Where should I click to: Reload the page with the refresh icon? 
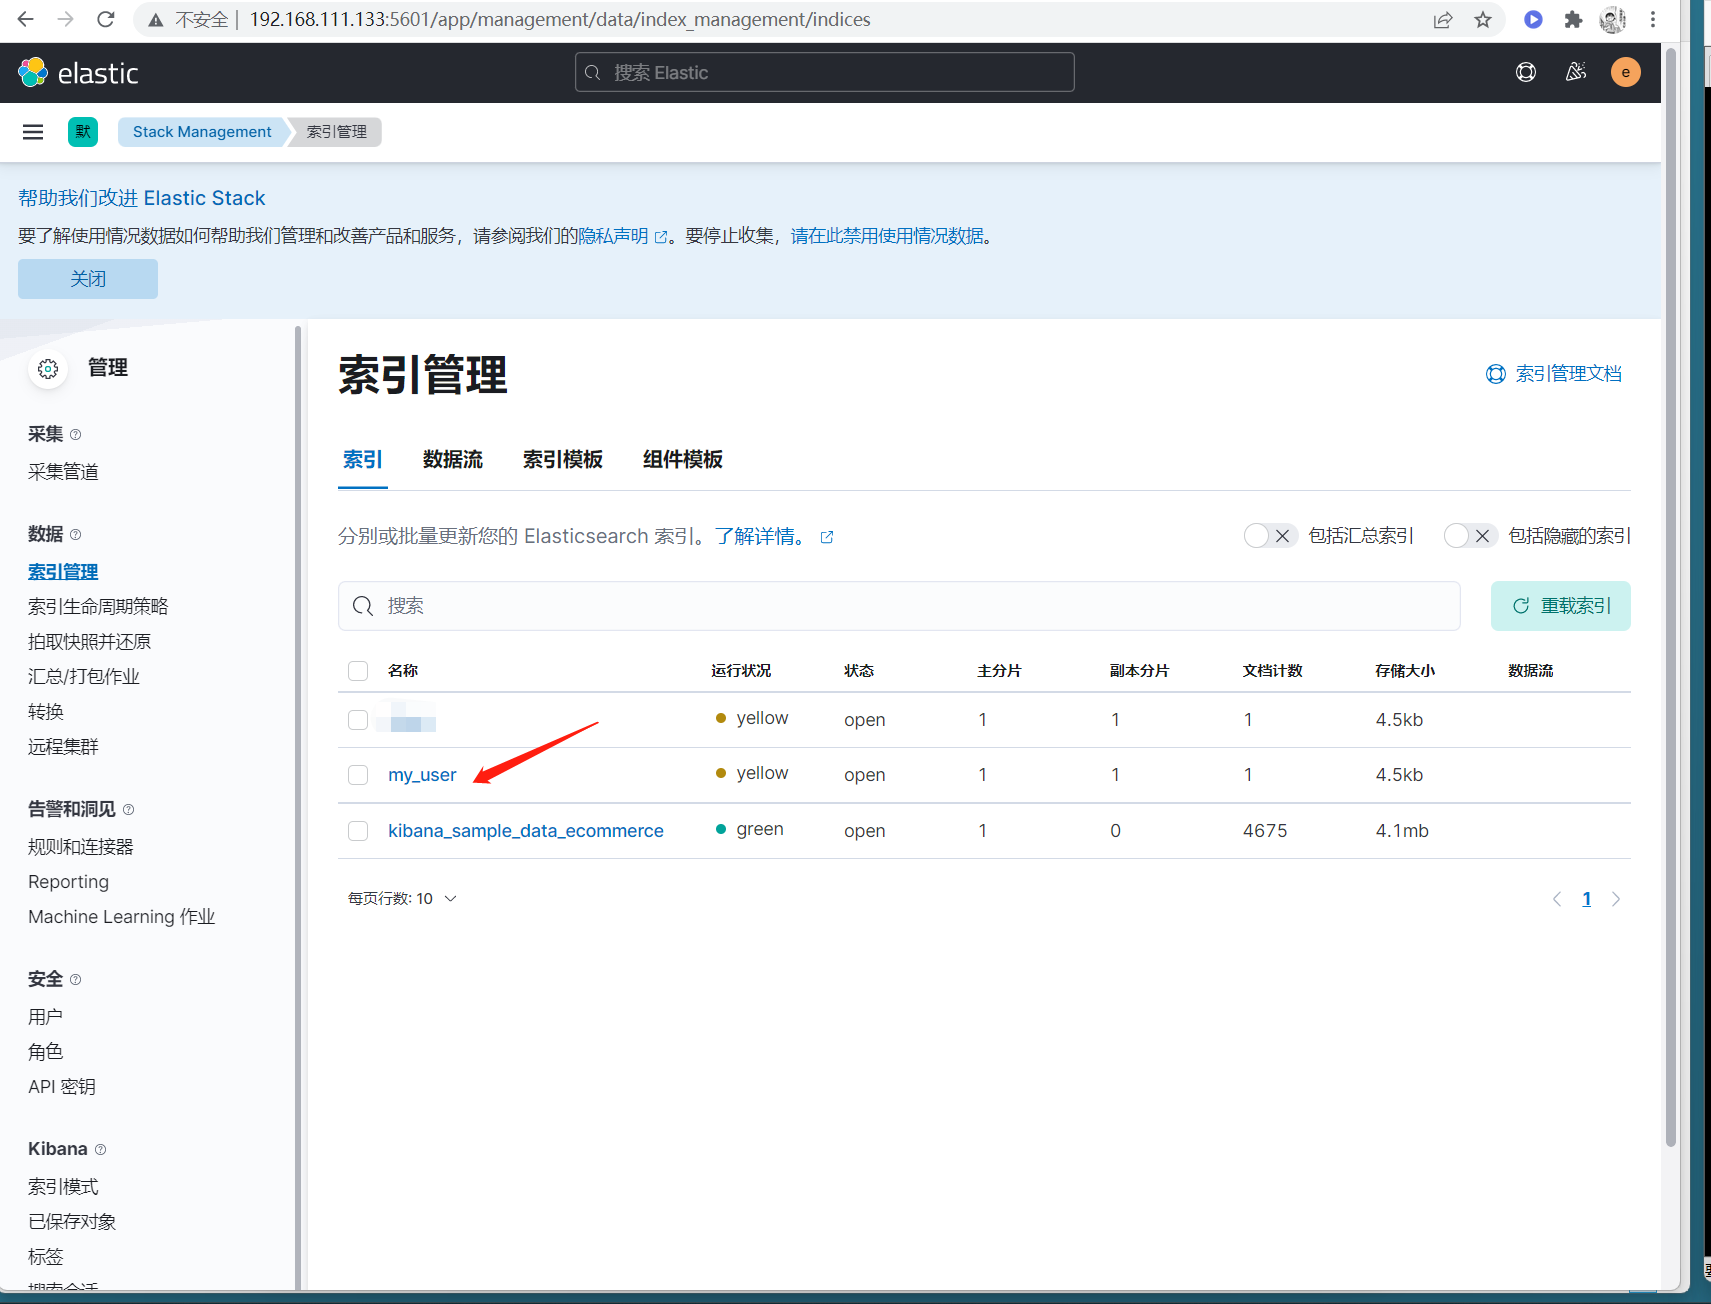[x=106, y=19]
